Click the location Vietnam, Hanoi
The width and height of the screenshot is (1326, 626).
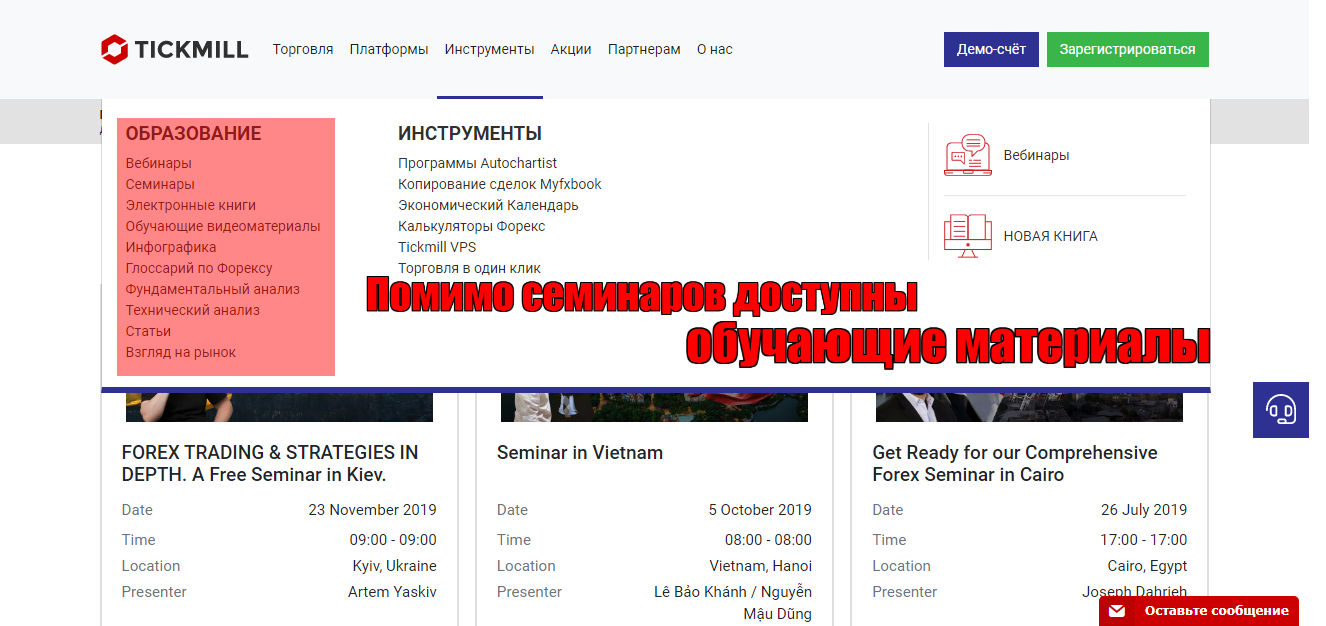point(761,565)
